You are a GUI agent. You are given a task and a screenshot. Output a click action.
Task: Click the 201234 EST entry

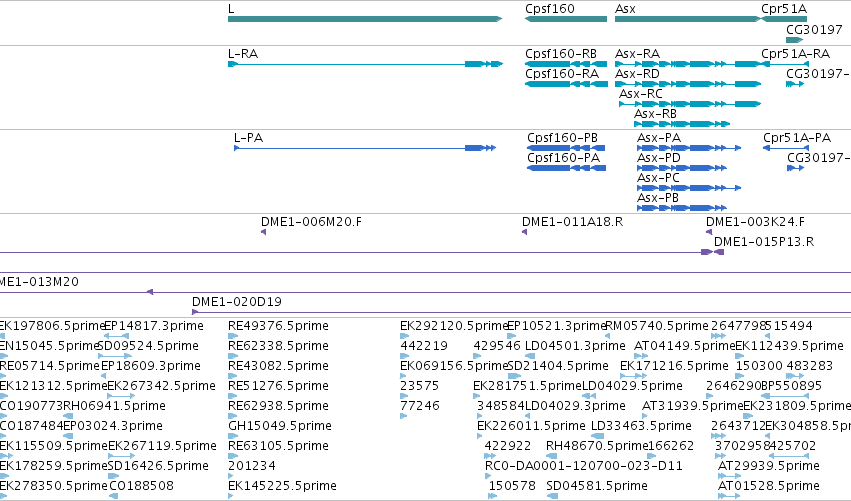point(251,466)
